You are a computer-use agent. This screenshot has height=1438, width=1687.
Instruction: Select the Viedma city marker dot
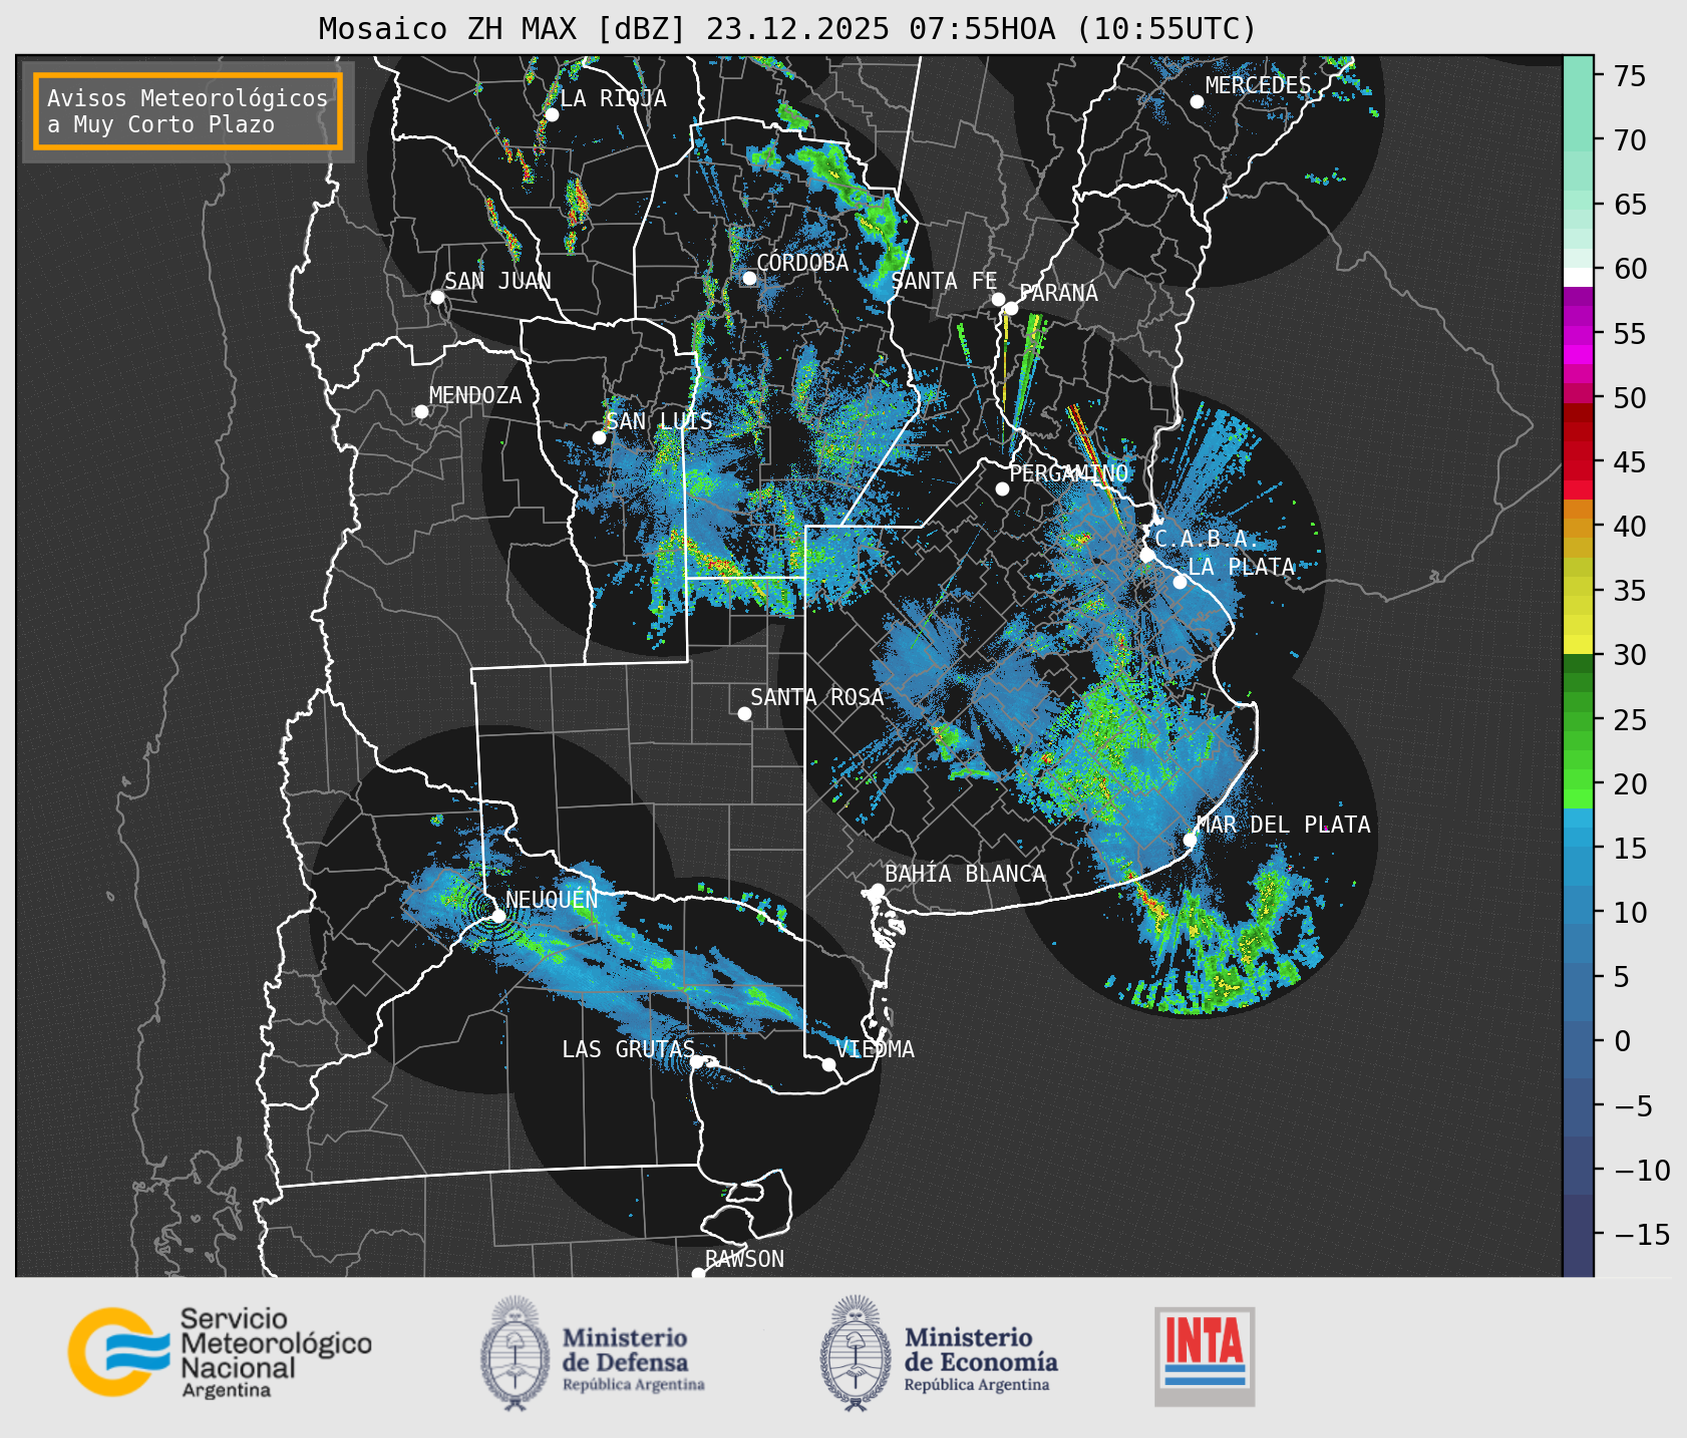pyautogui.click(x=828, y=1064)
